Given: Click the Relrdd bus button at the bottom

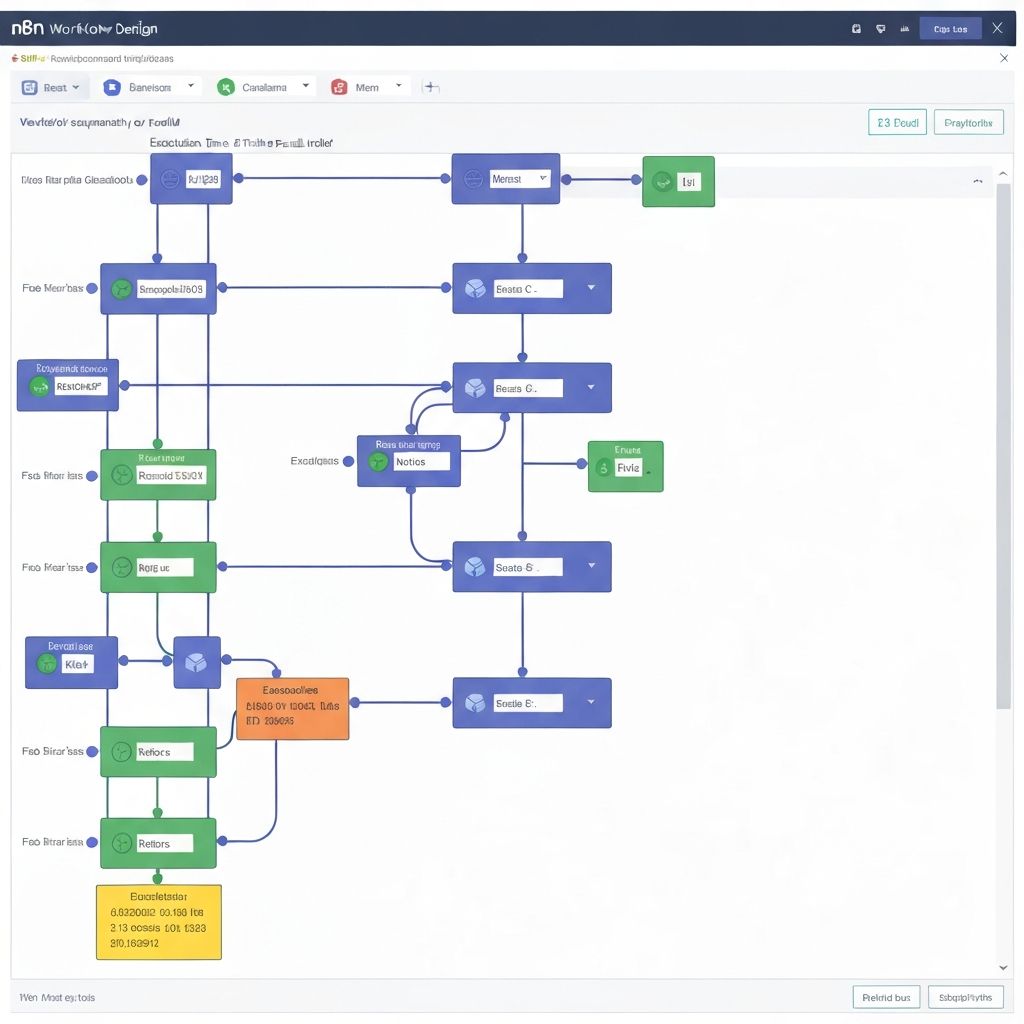Looking at the screenshot, I should coord(886,997).
